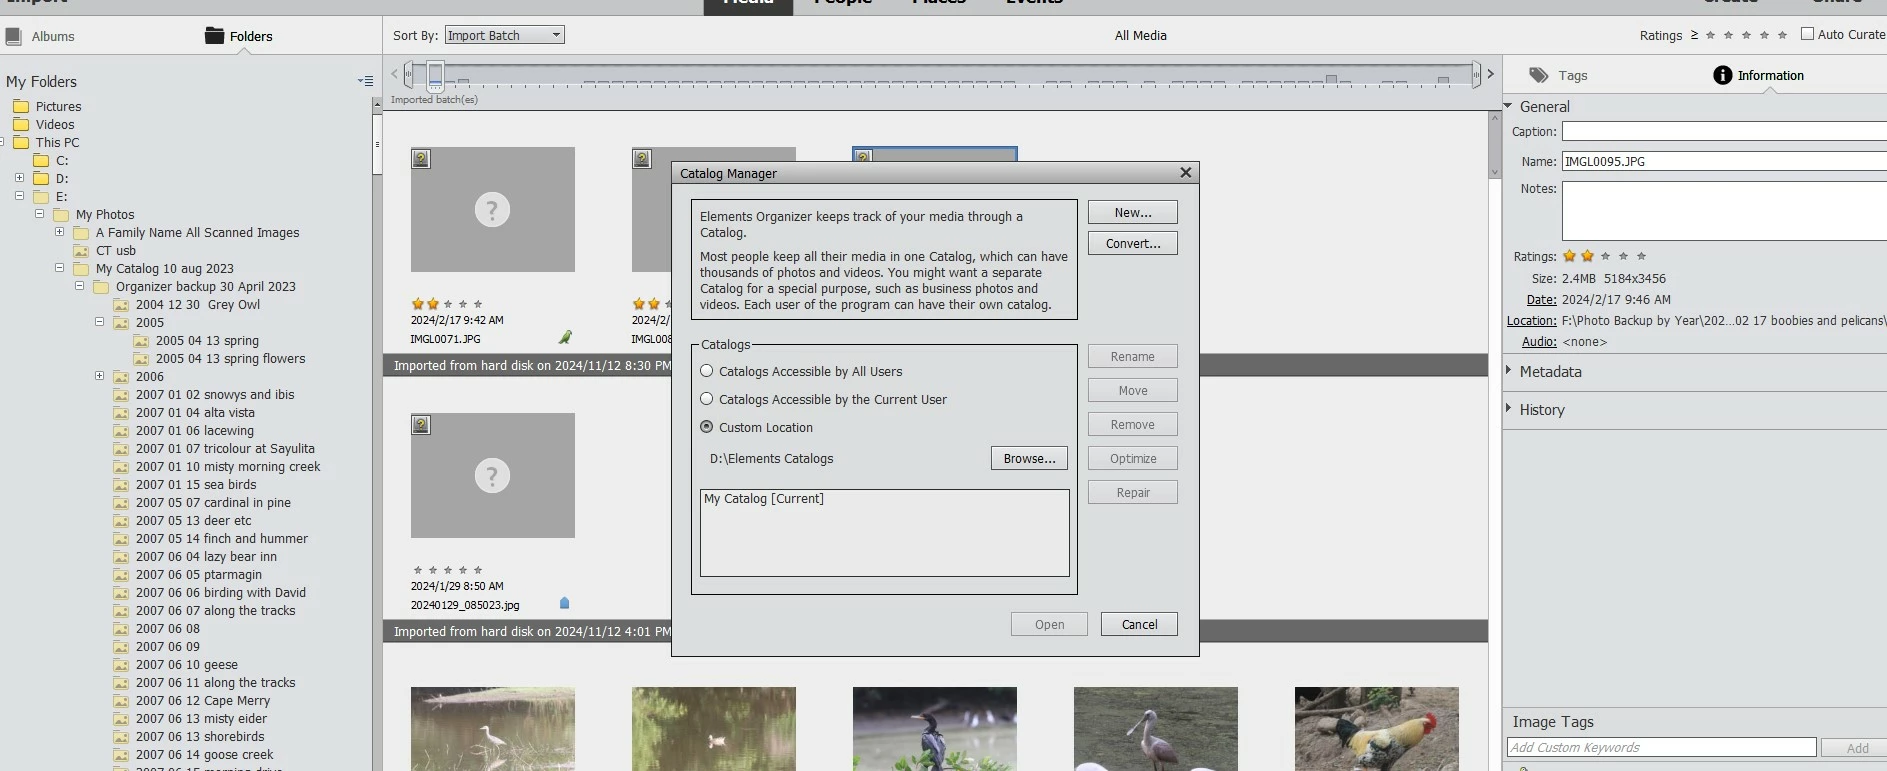
Task: Select My Catalog [Current] in list
Action: [x=764, y=499]
